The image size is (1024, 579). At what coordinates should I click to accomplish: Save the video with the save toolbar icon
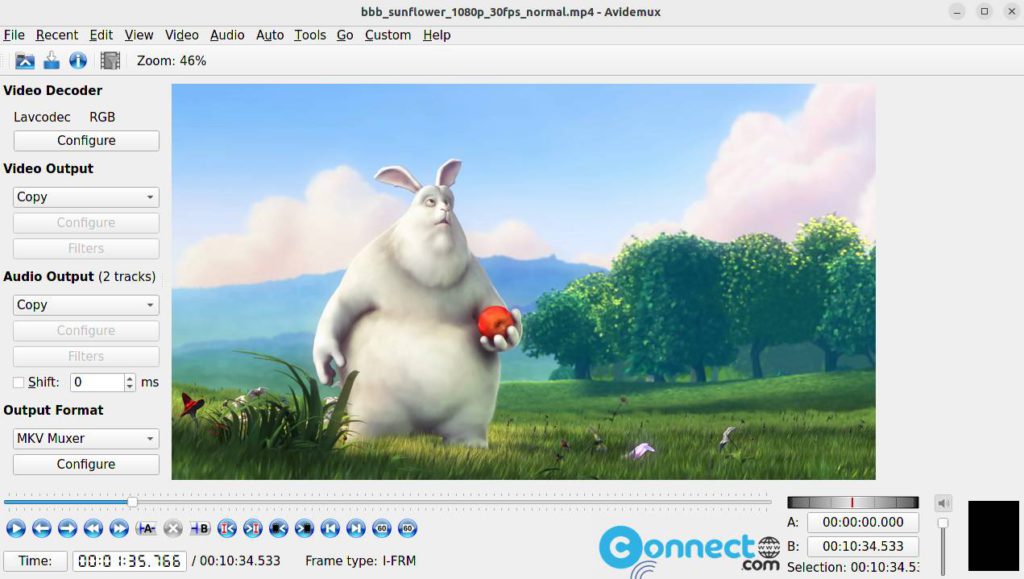(x=52, y=60)
